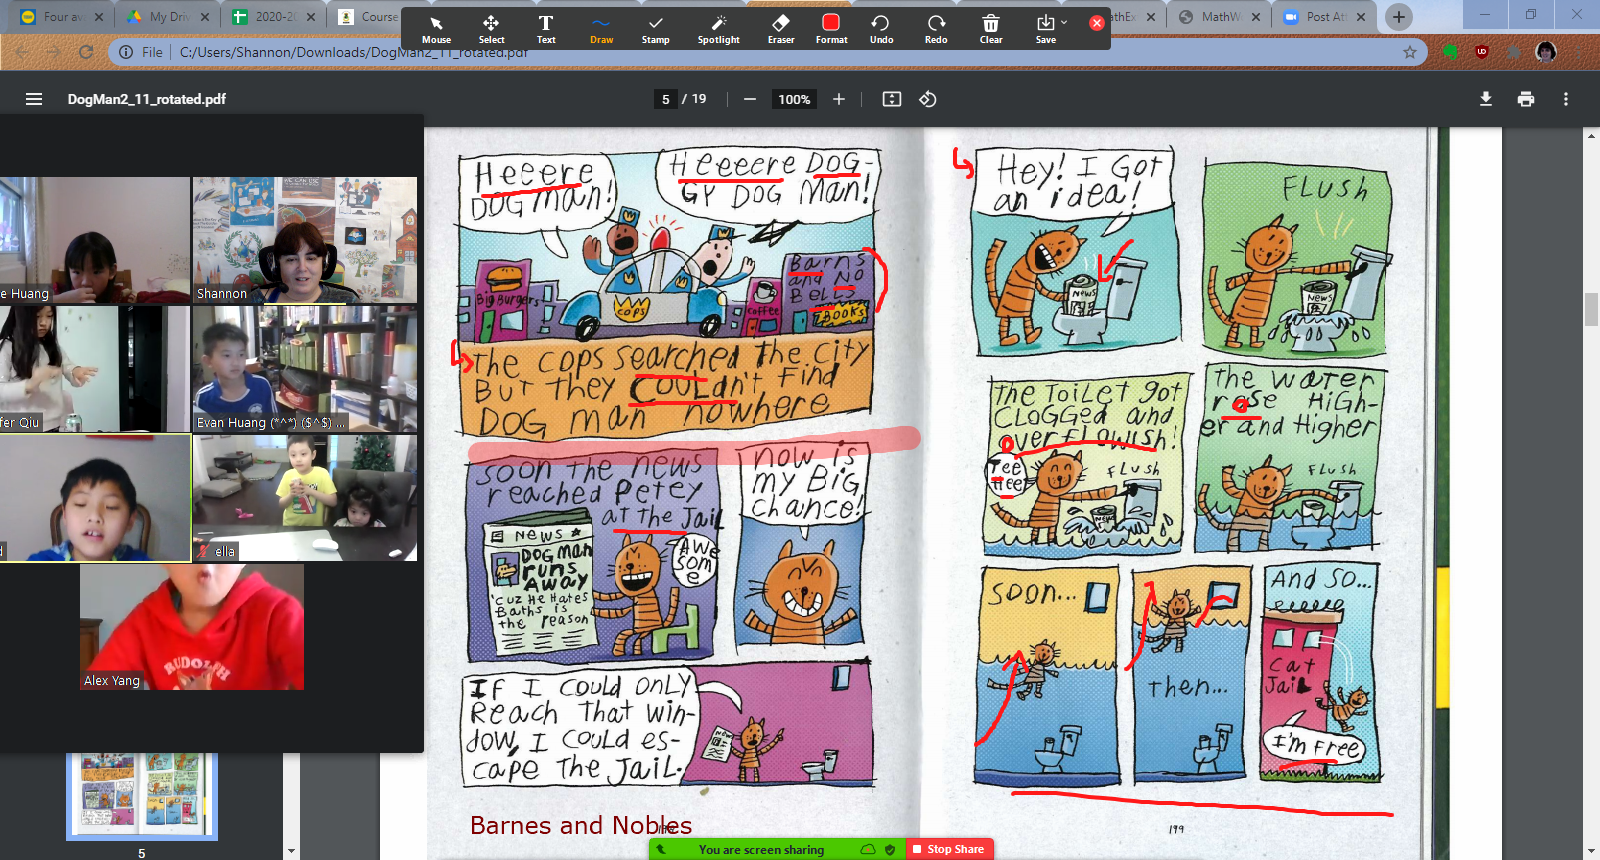Save the annotated screen
The width and height of the screenshot is (1600, 860).
(1045, 29)
